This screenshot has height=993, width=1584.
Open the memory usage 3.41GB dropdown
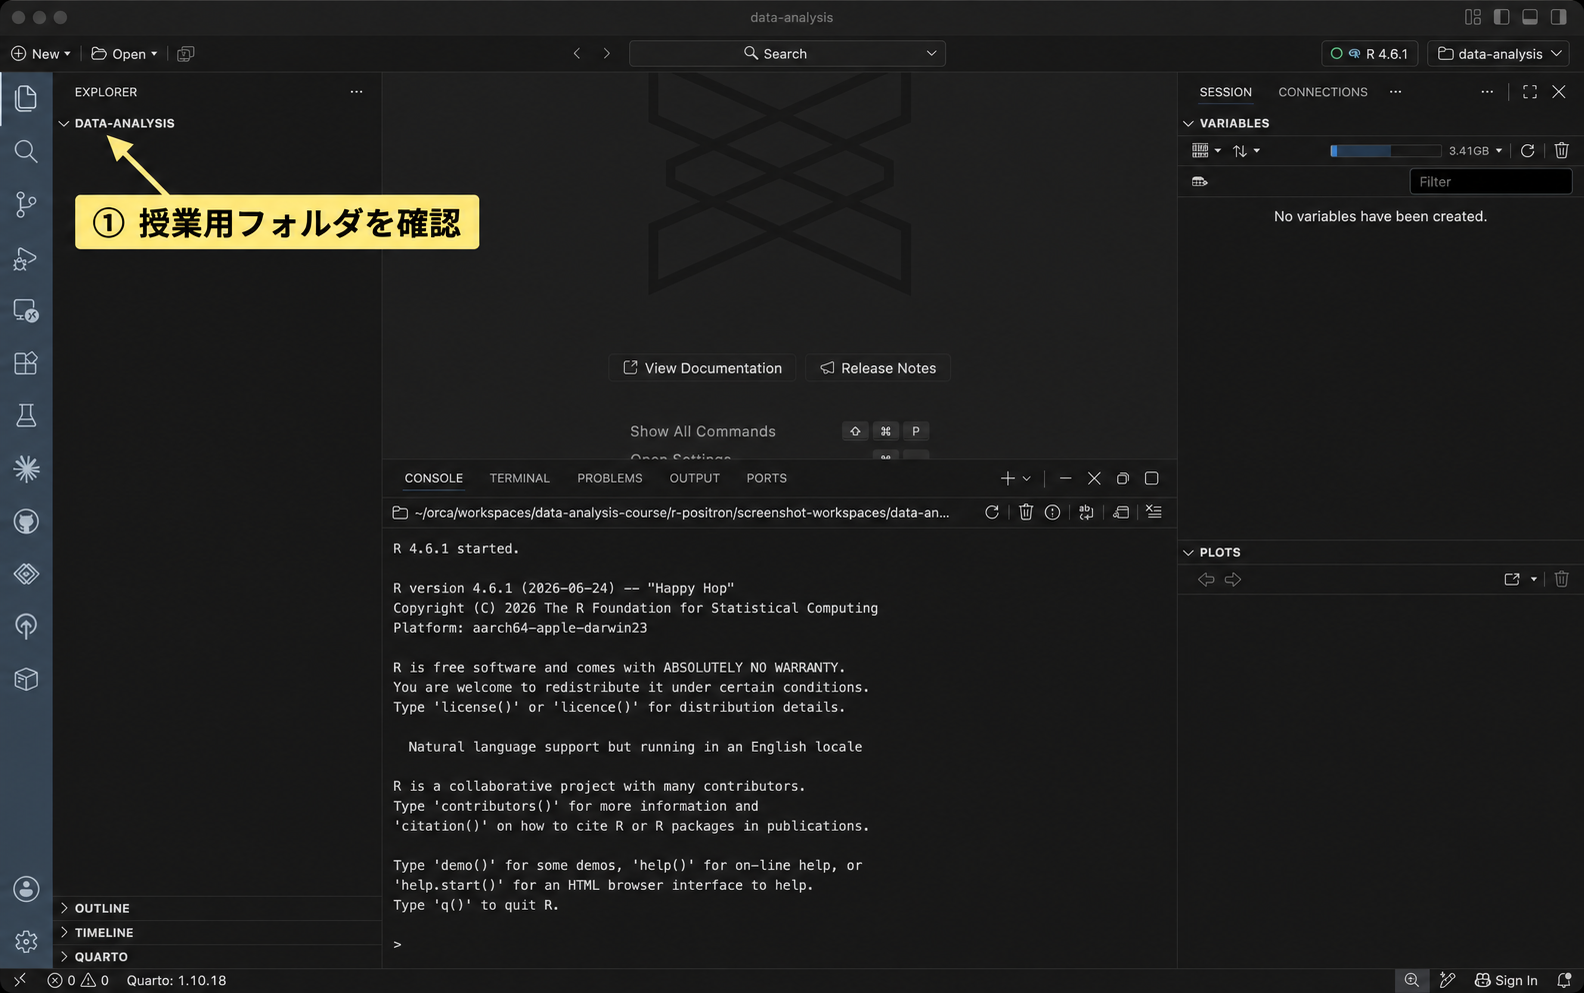click(x=1475, y=151)
